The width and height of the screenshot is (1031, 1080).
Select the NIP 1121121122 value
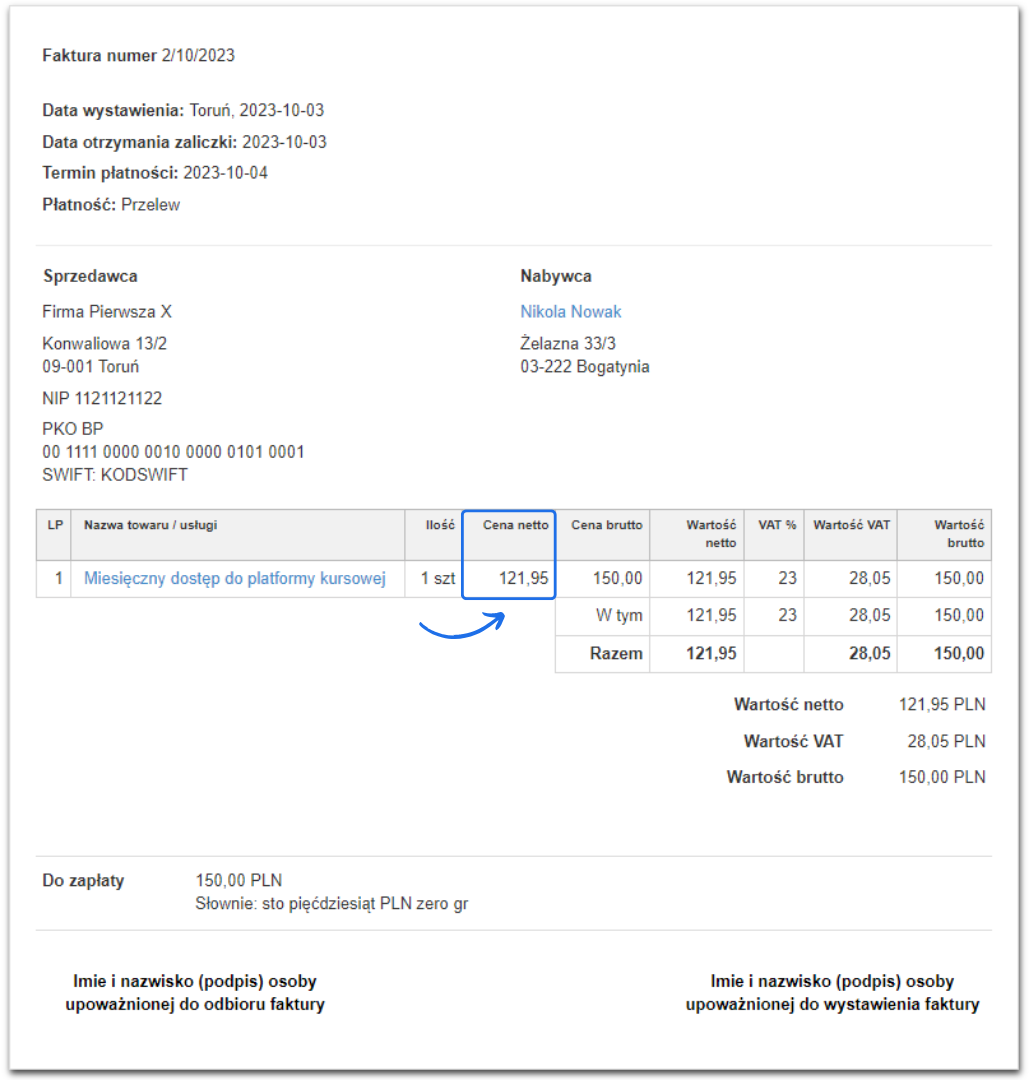(x=103, y=397)
